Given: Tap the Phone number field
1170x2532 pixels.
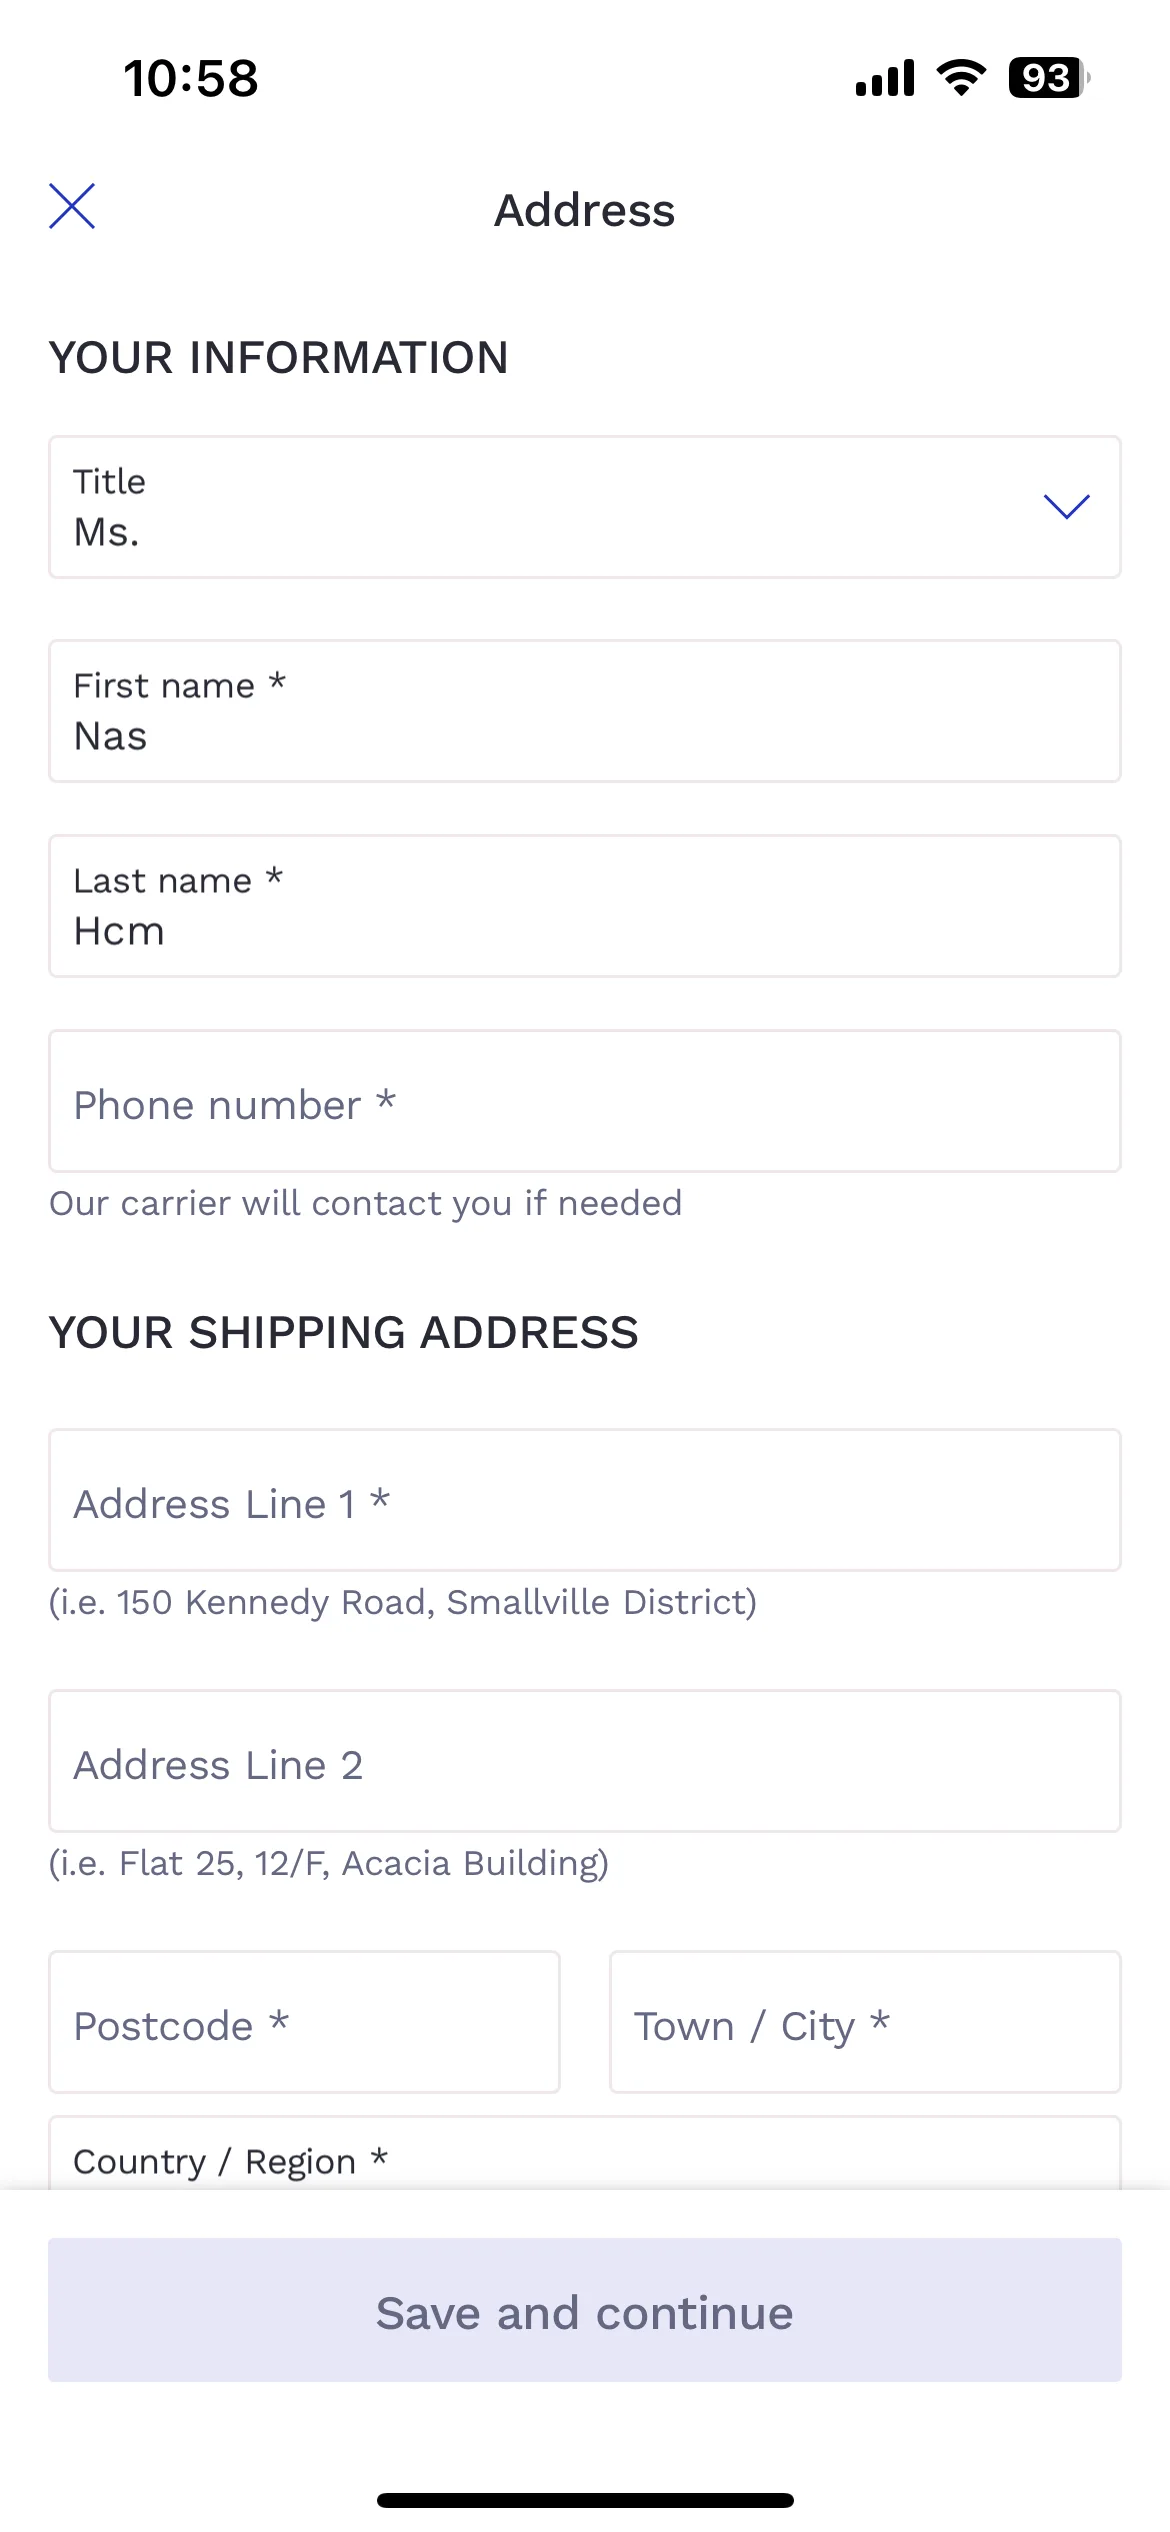Looking at the screenshot, I should 585,1101.
